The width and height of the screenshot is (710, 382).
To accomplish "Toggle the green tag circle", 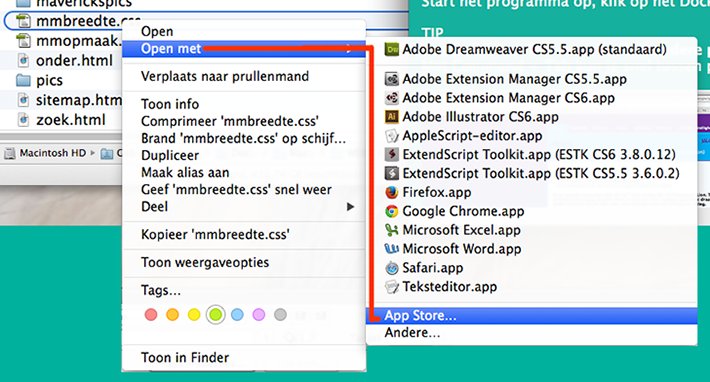I will [216, 315].
